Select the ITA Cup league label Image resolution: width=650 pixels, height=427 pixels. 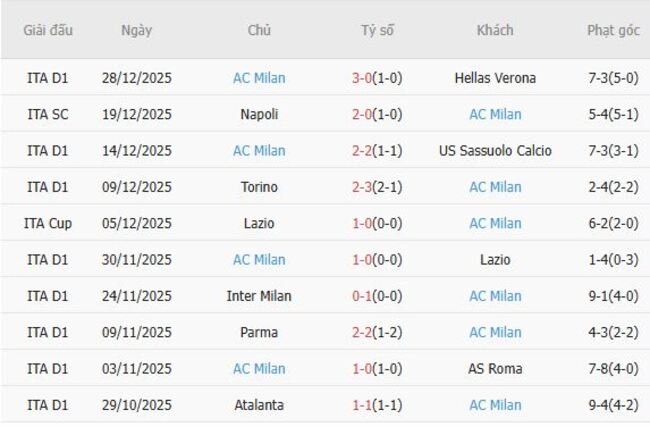[x=48, y=223]
